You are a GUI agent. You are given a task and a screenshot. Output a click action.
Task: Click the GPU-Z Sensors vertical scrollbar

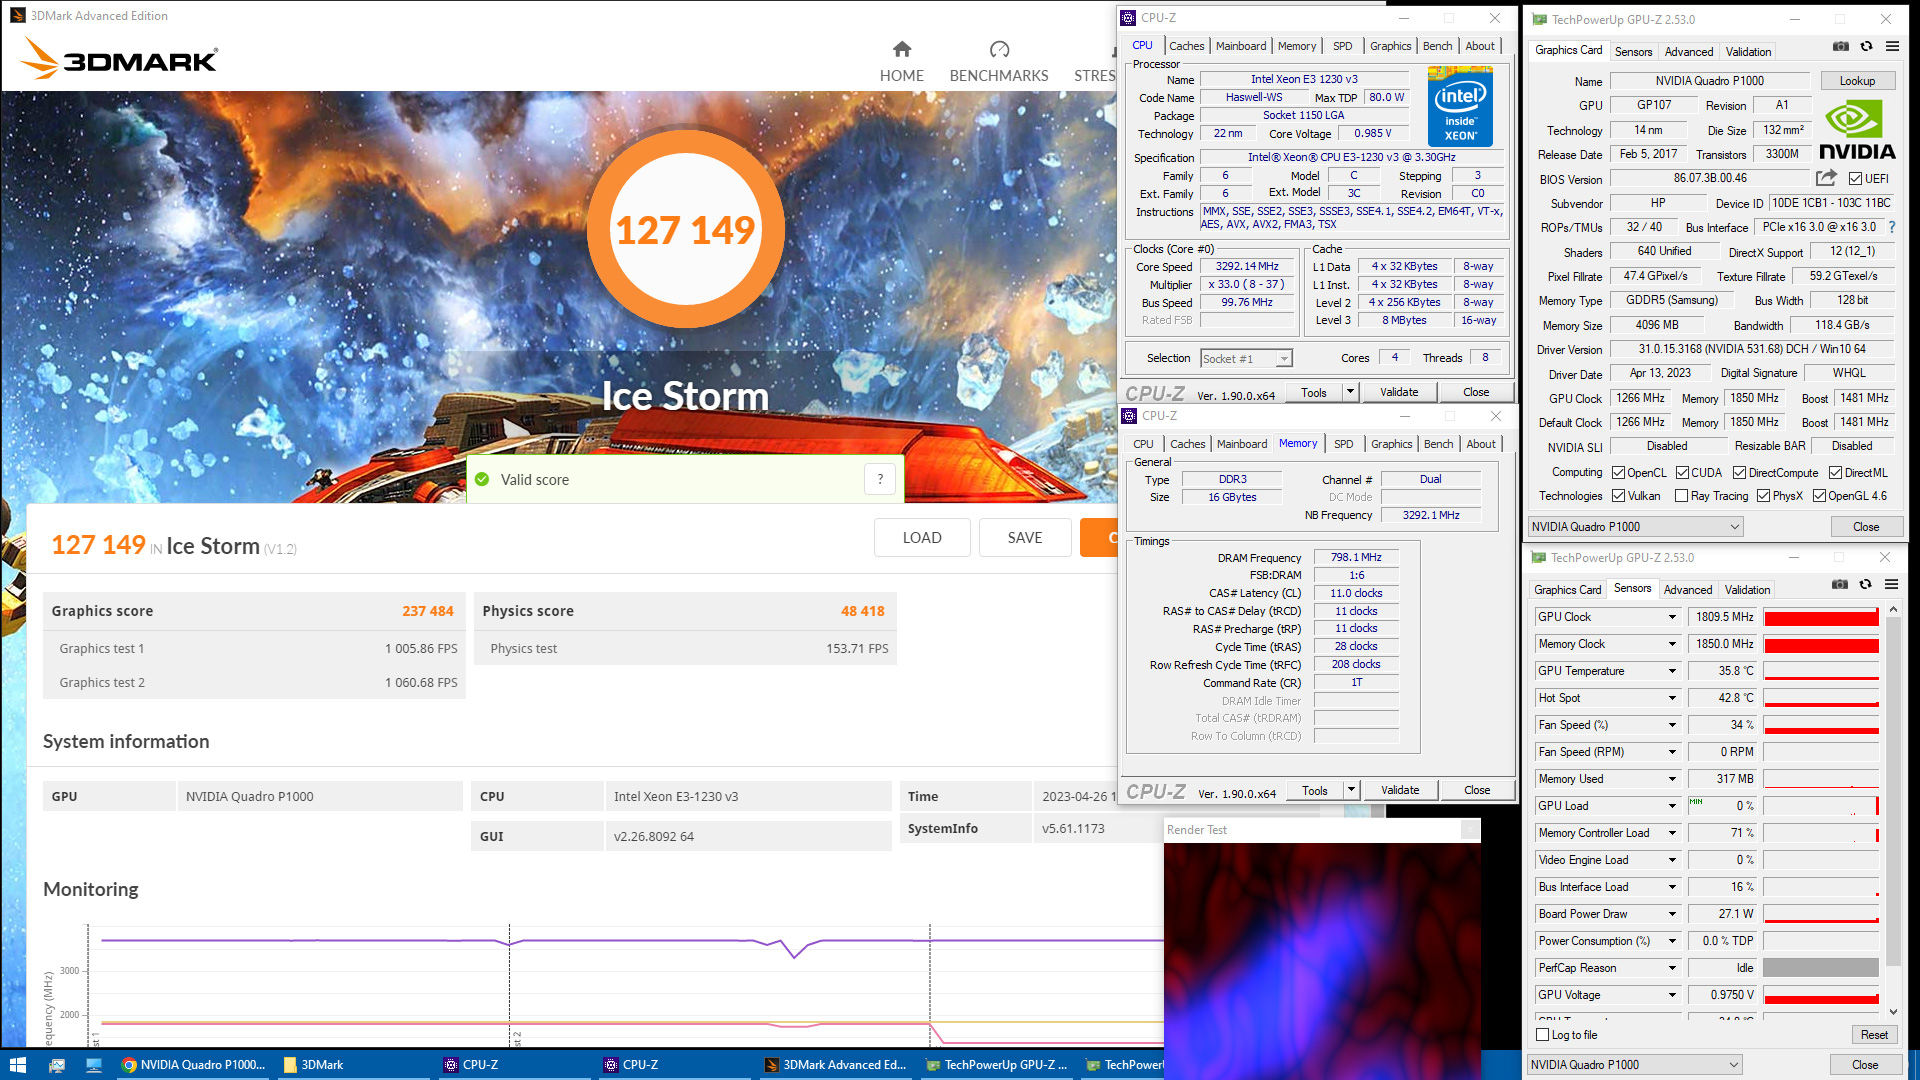(1892, 811)
